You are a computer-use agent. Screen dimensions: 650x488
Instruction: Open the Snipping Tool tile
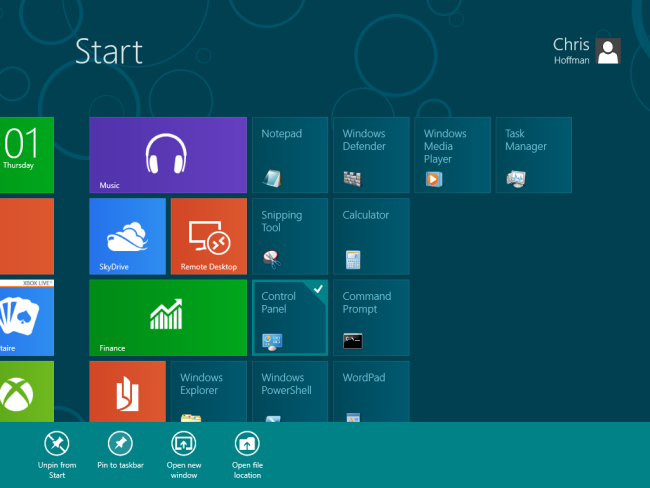click(290, 236)
